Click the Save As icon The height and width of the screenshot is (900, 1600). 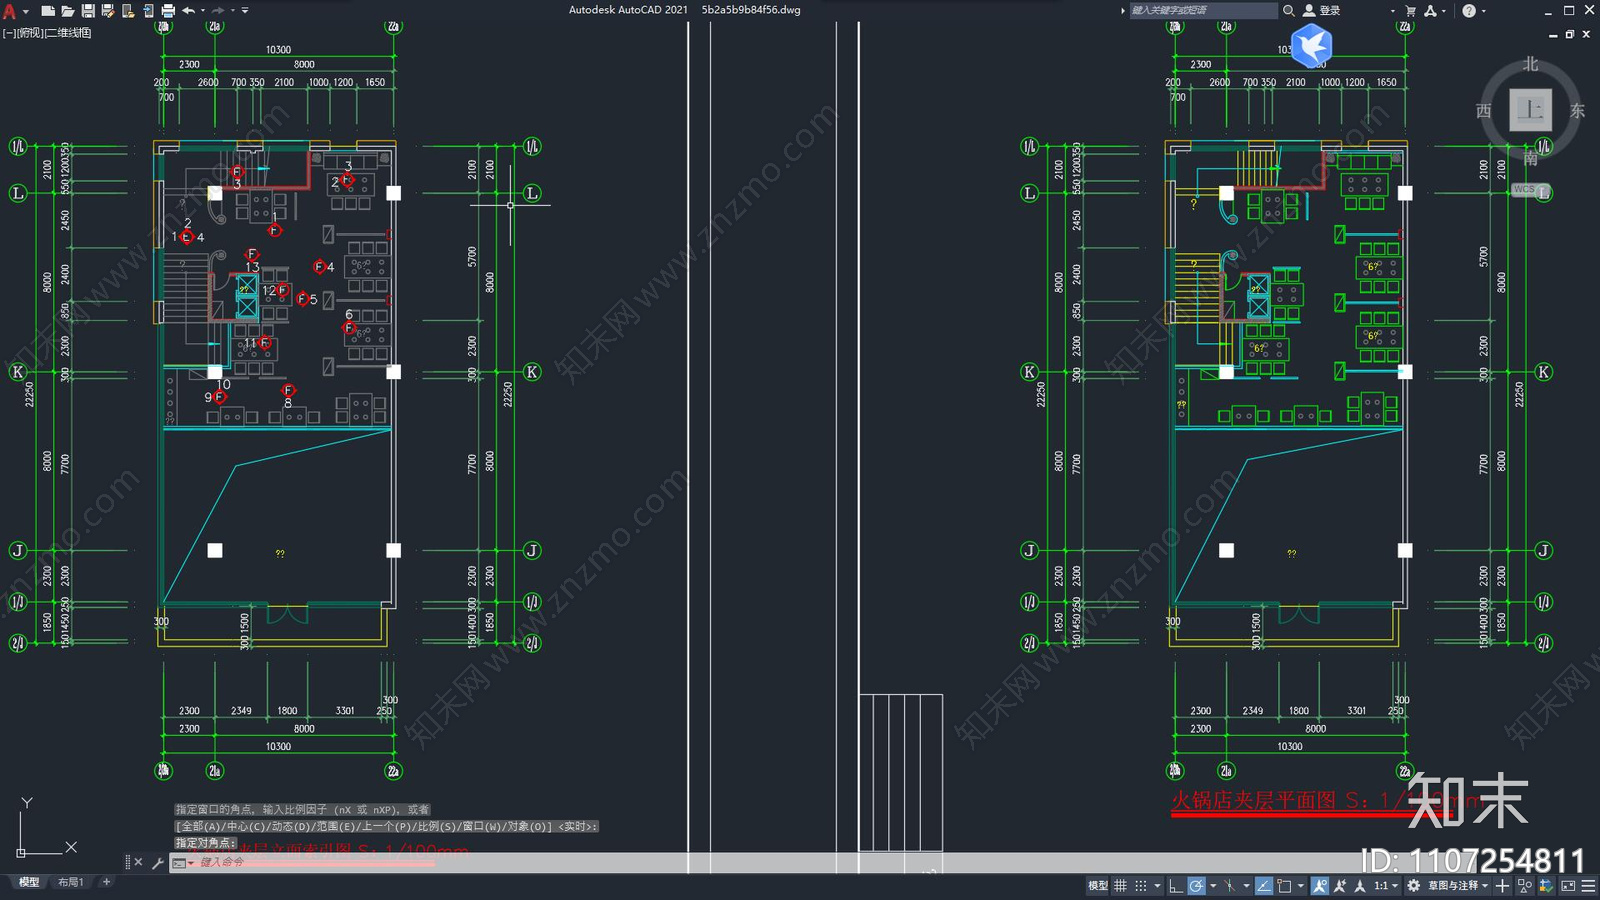coord(108,11)
